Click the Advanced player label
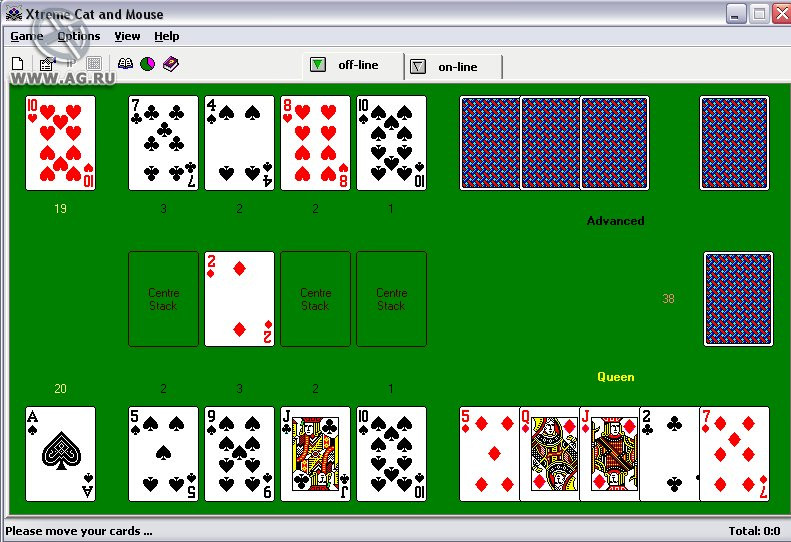Image resolution: width=791 pixels, height=542 pixels. tap(615, 221)
